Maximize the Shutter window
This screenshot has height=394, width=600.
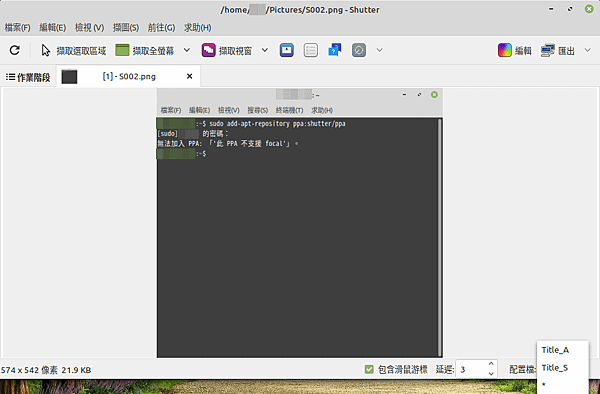tap(570, 9)
